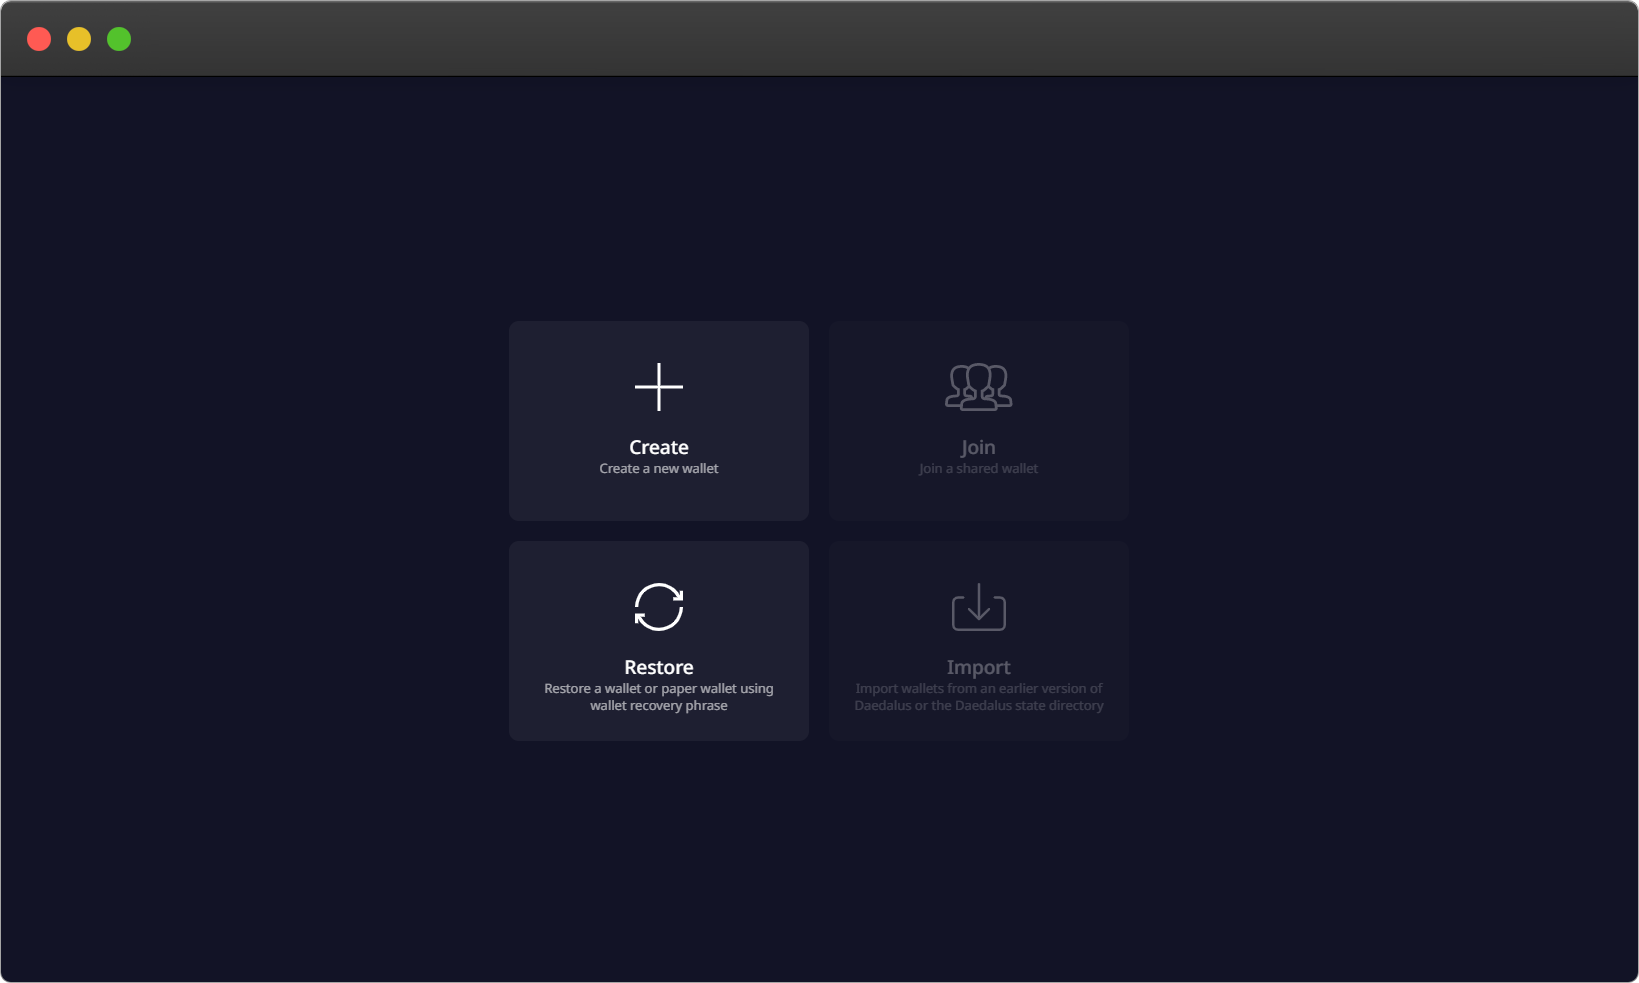Screen dimensions: 1639x983
Task: Select the Restore heading text
Action: pyautogui.click(x=659, y=667)
